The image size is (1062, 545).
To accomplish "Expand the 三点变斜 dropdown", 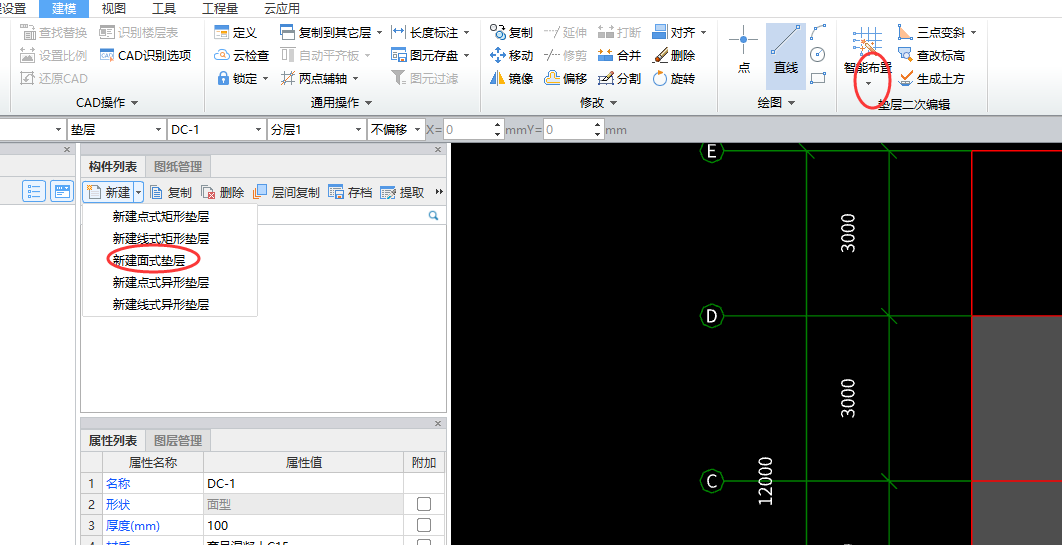I will click(973, 32).
